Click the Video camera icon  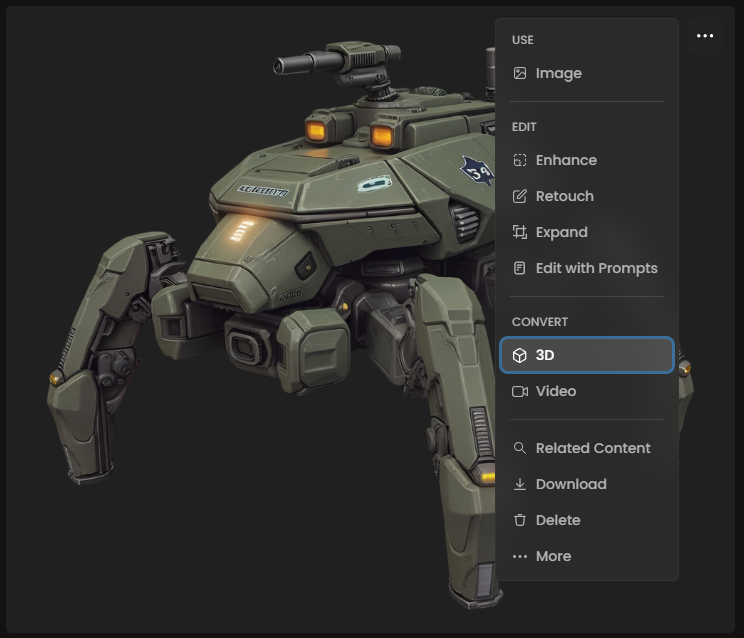[519, 391]
